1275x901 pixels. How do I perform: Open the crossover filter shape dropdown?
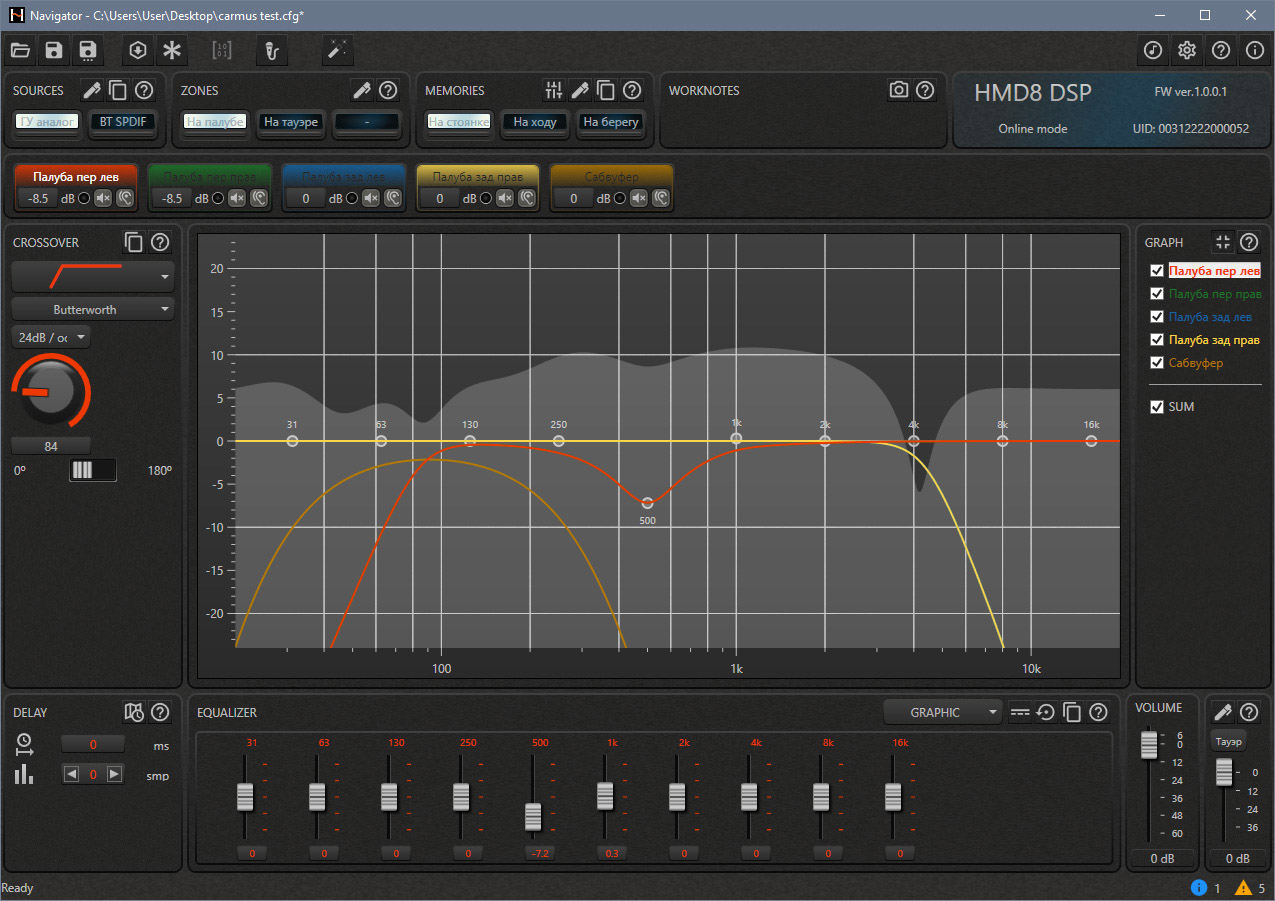point(93,276)
